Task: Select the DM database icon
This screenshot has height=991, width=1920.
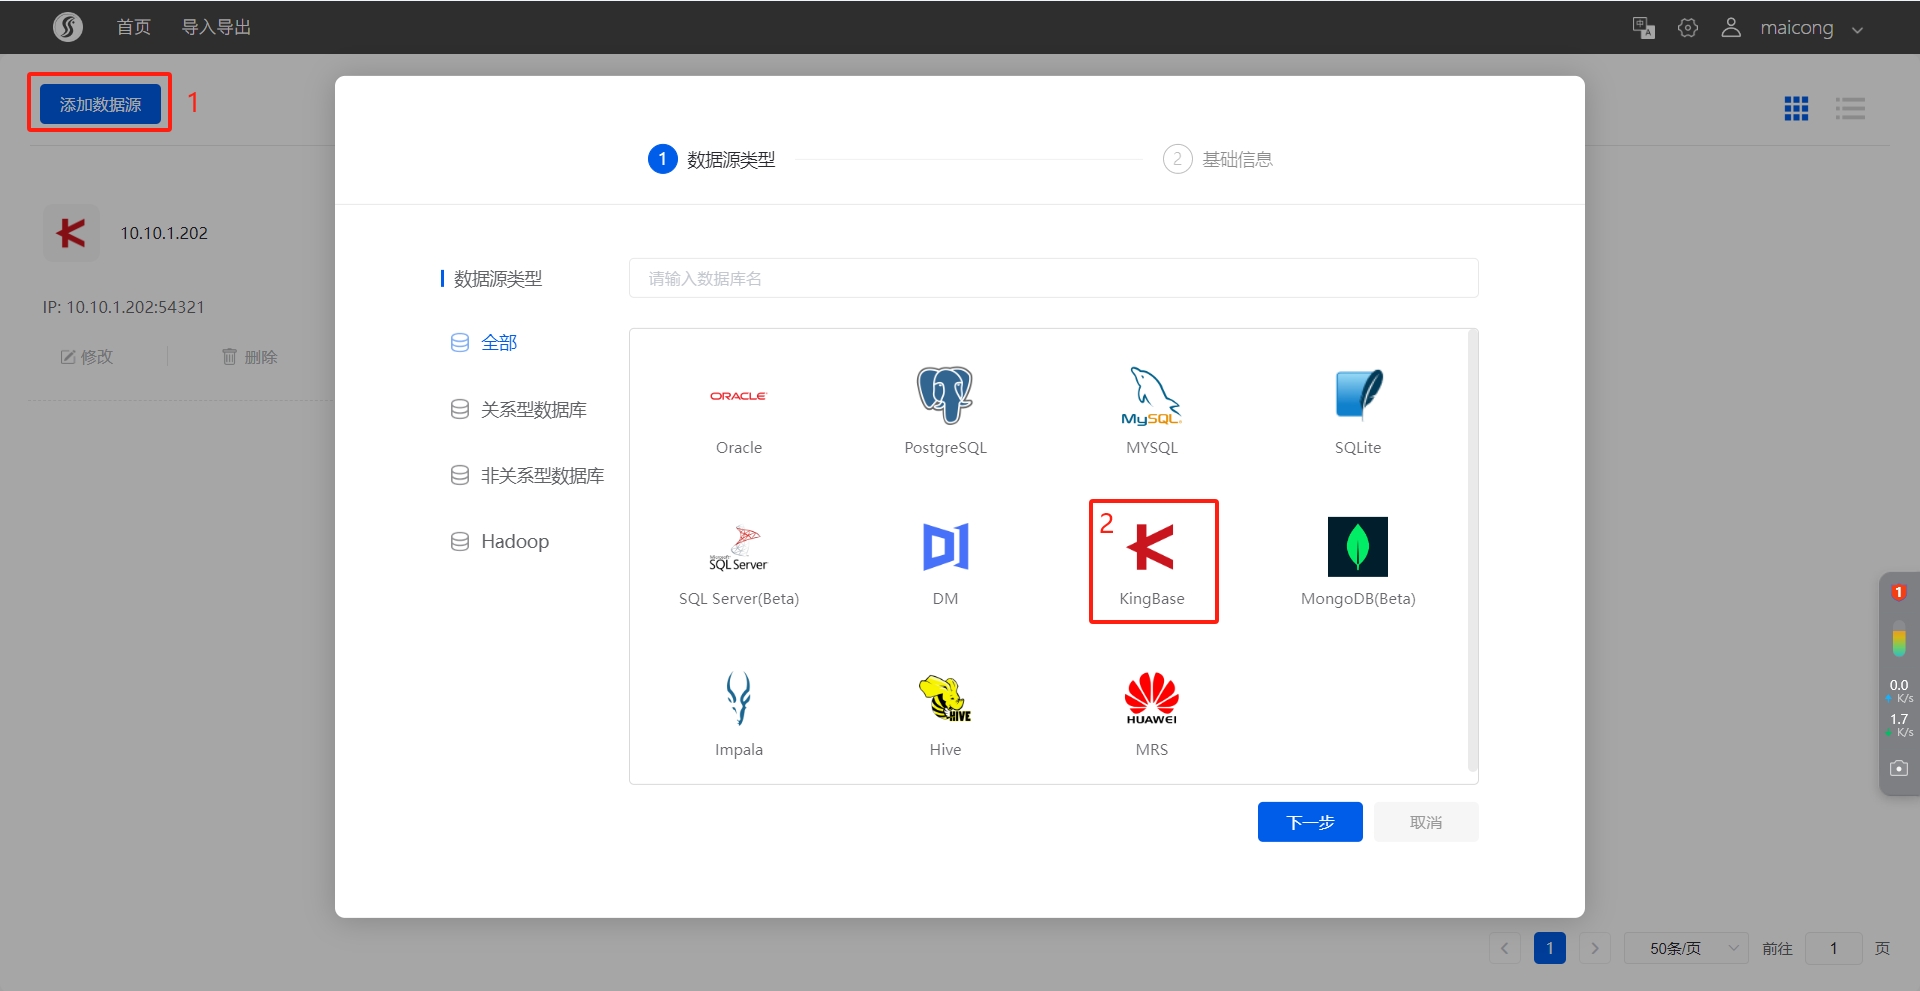Action: [x=945, y=546]
